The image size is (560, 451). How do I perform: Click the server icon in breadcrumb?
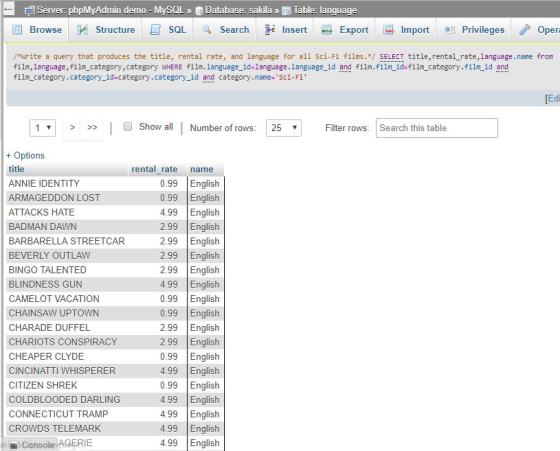[30, 11]
